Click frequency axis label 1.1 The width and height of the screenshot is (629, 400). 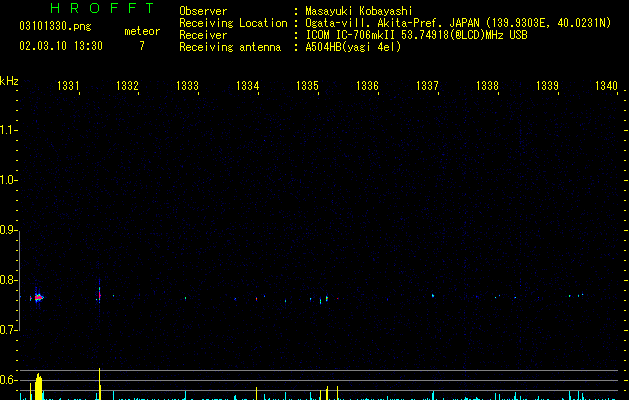8,130
